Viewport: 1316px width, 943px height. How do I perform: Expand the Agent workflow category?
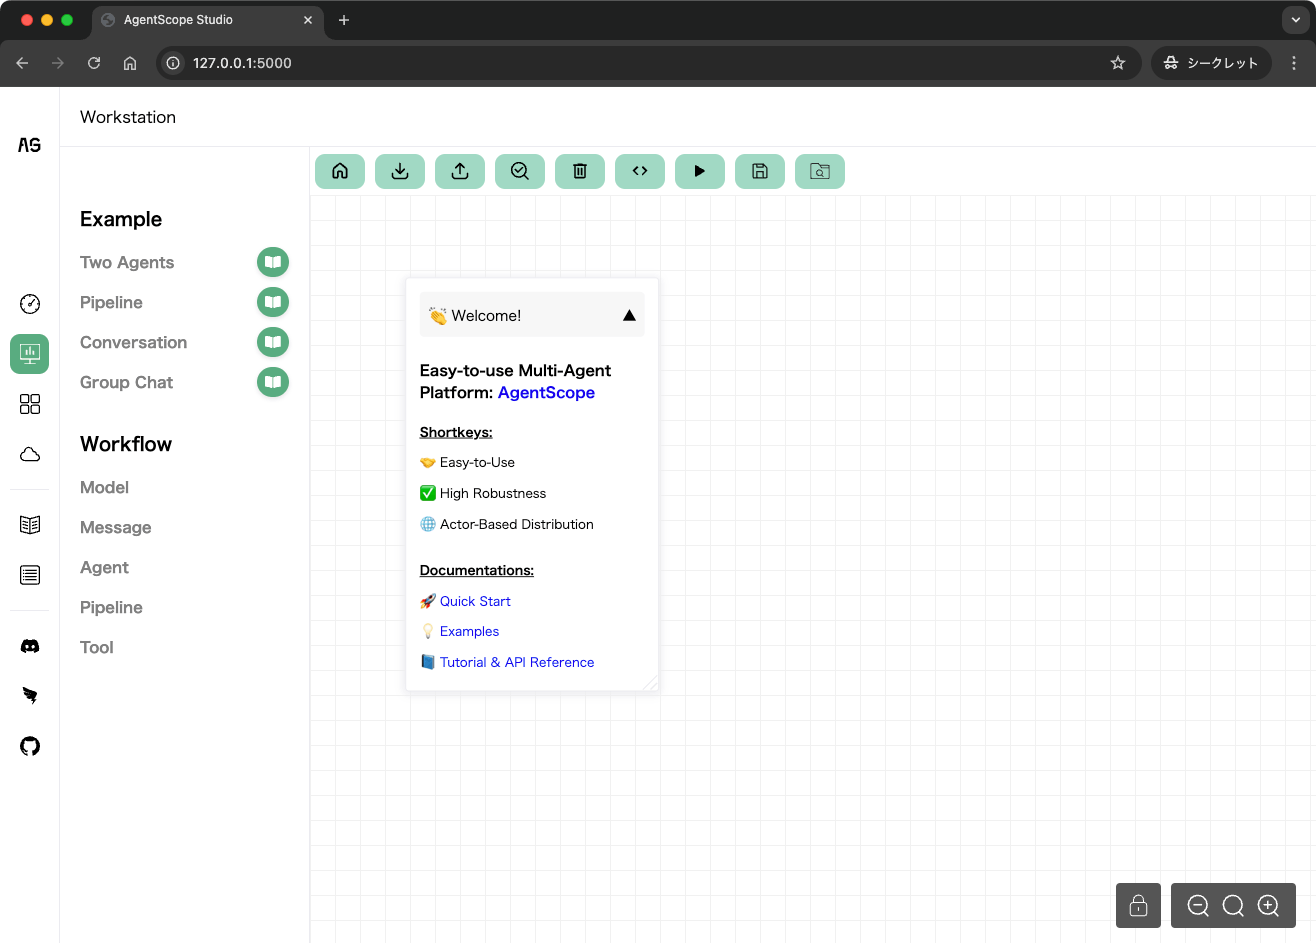(x=104, y=567)
